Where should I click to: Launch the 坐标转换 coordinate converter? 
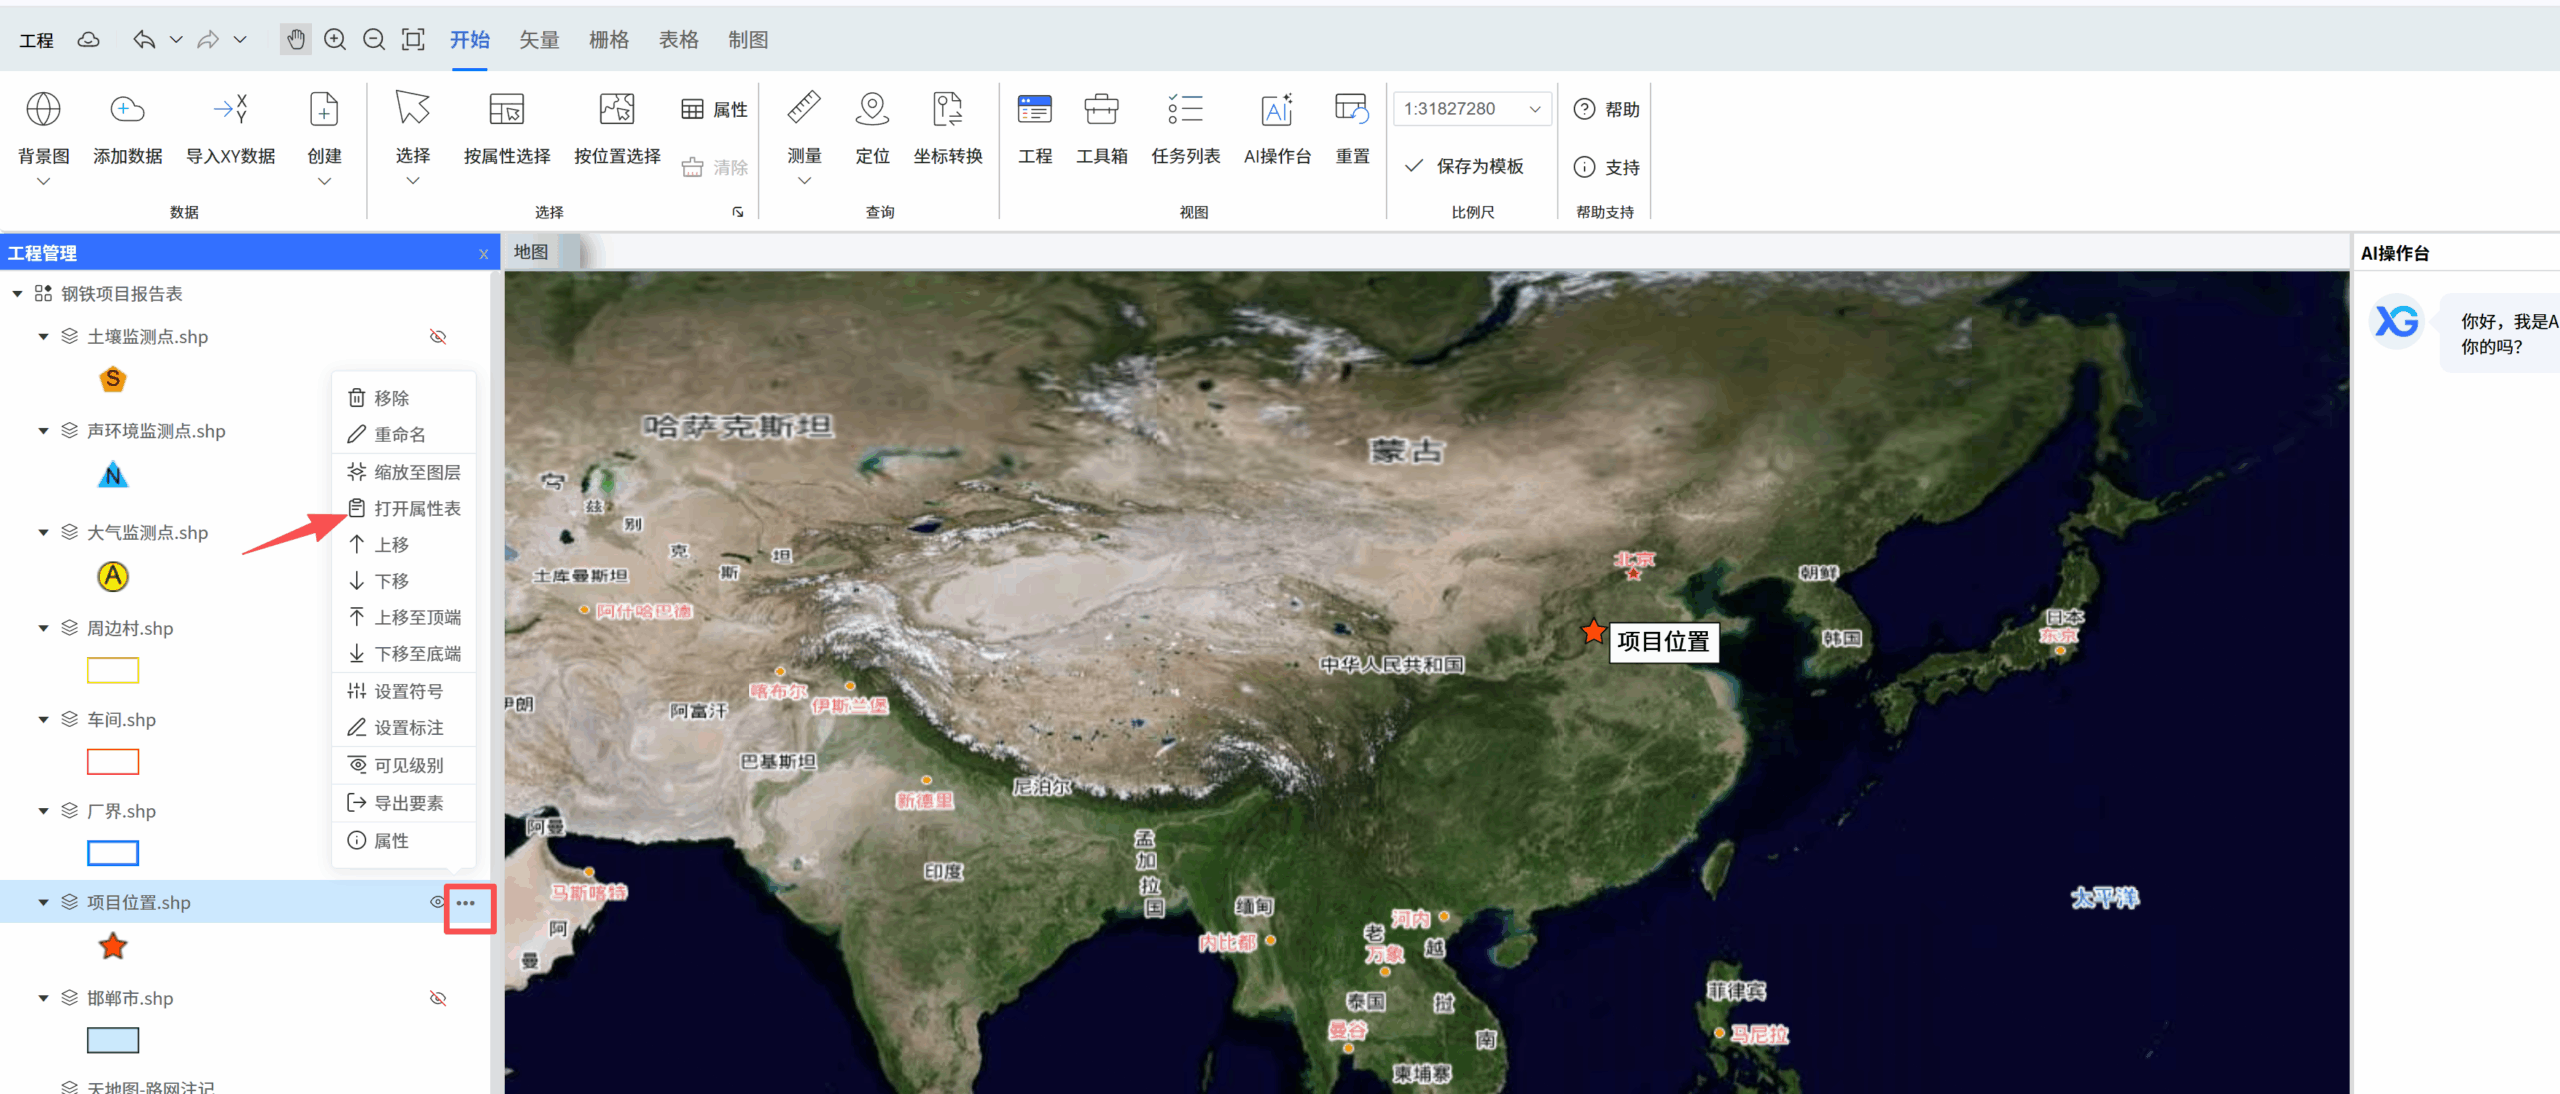[947, 110]
